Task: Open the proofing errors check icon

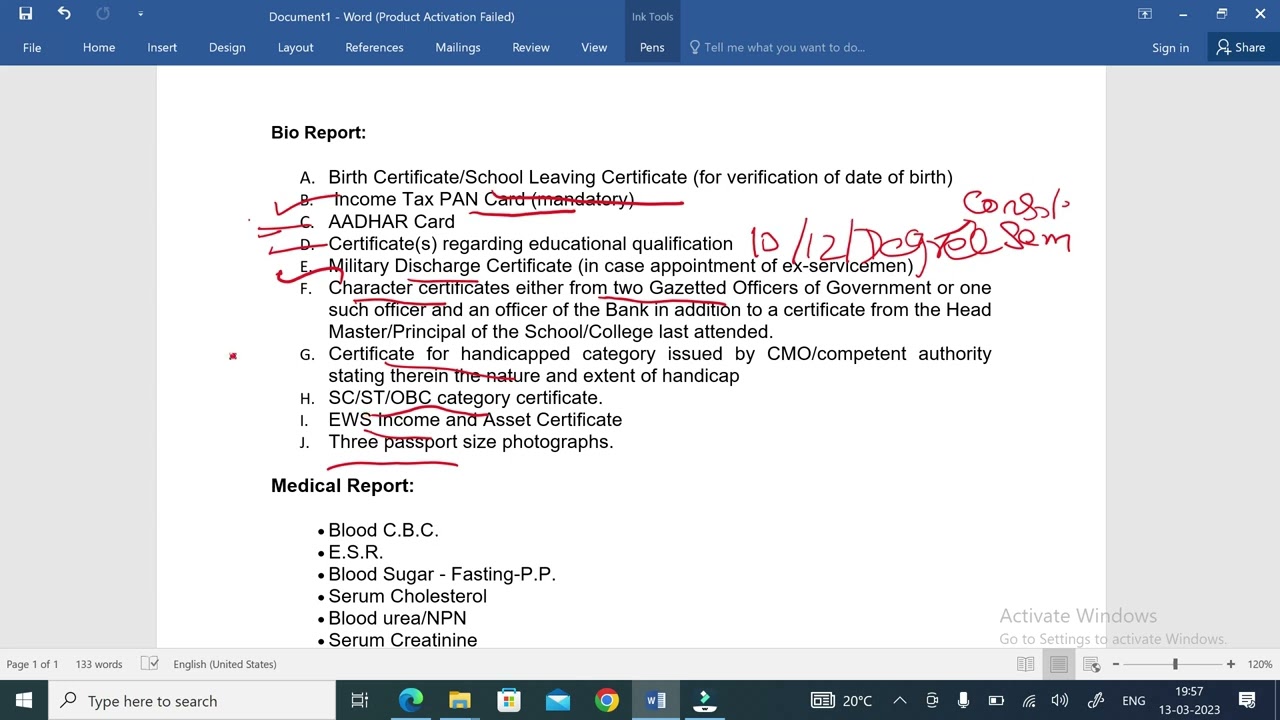Action: point(149,664)
